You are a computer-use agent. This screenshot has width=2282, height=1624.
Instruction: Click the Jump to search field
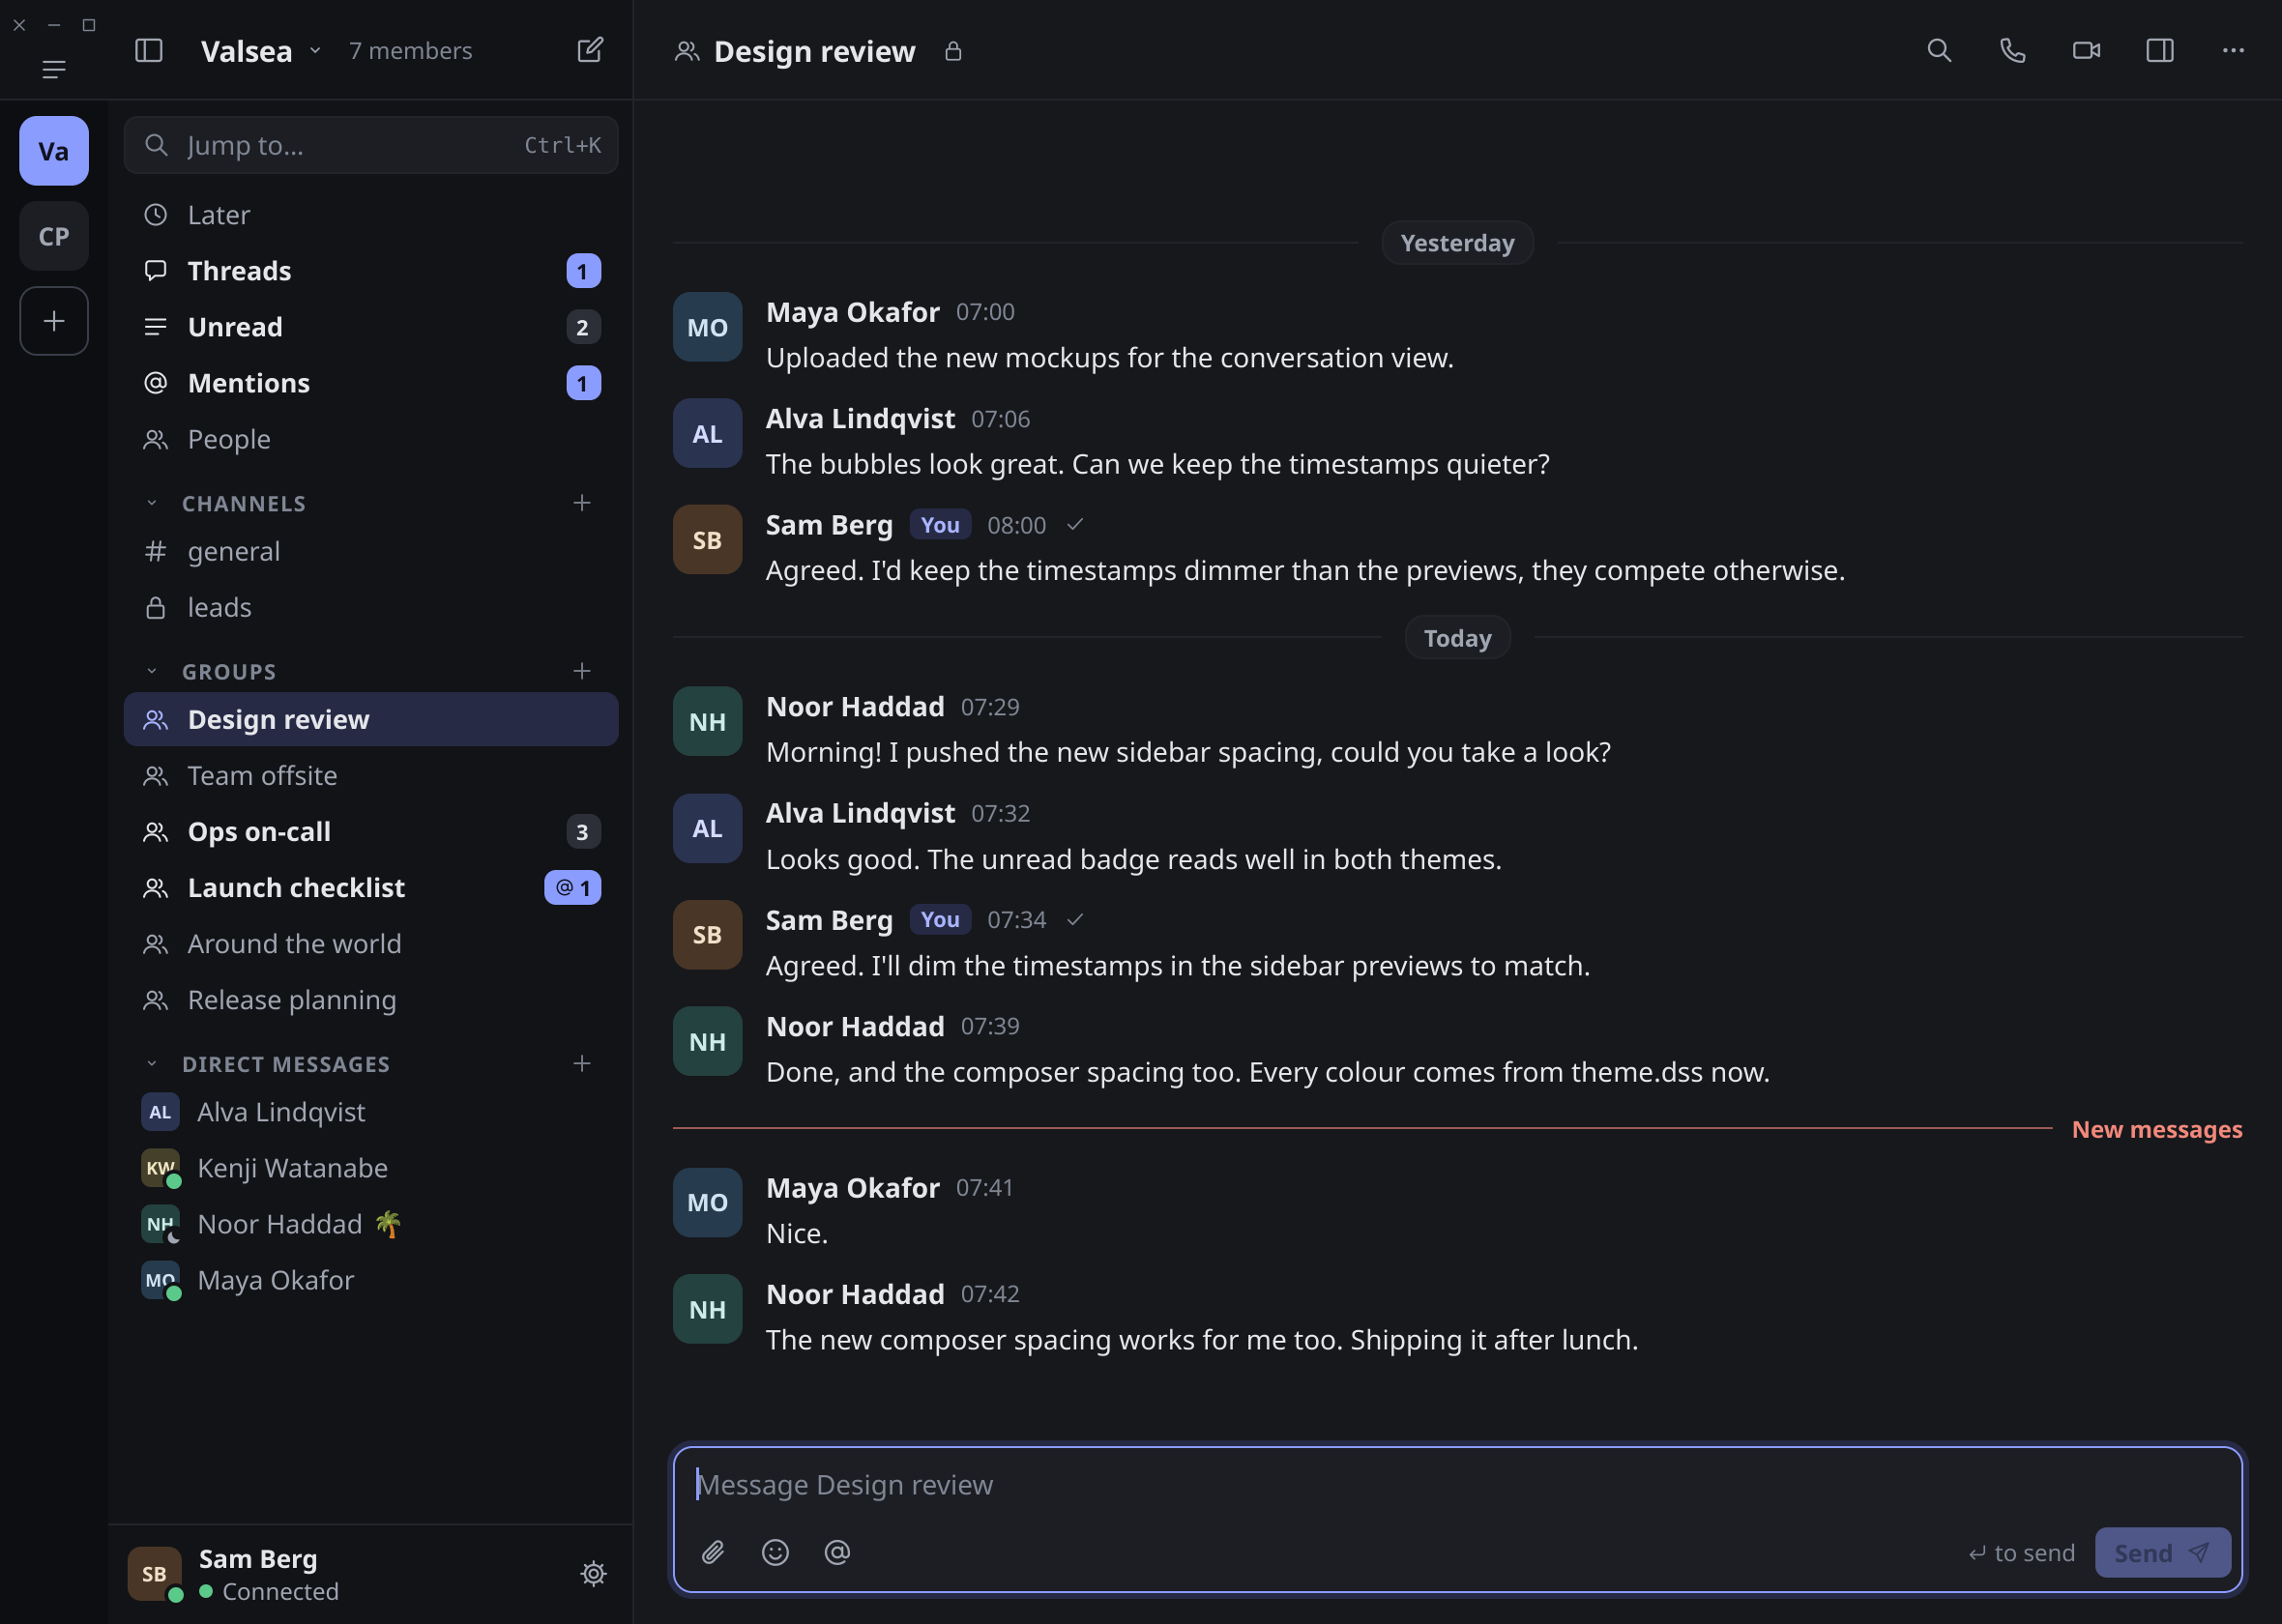tap(371, 145)
